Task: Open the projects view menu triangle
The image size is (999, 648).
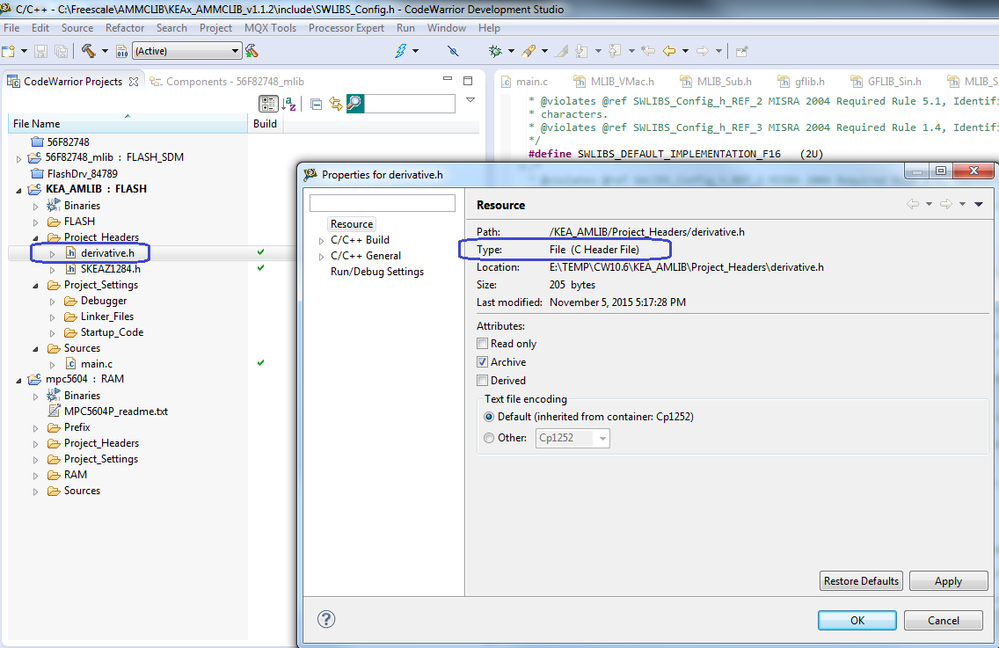Action: pos(470,100)
